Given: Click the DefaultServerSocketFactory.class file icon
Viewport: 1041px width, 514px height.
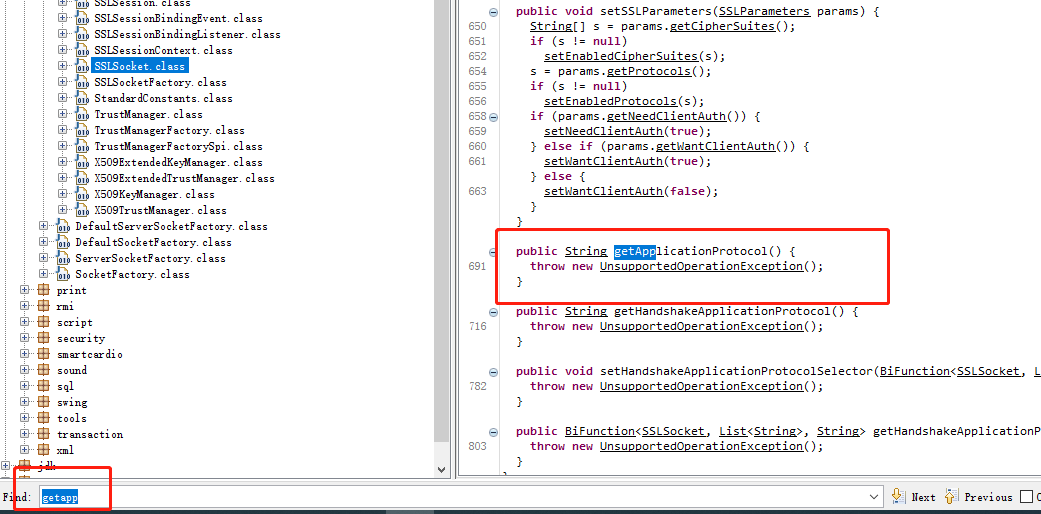Looking at the screenshot, I should (63, 226).
